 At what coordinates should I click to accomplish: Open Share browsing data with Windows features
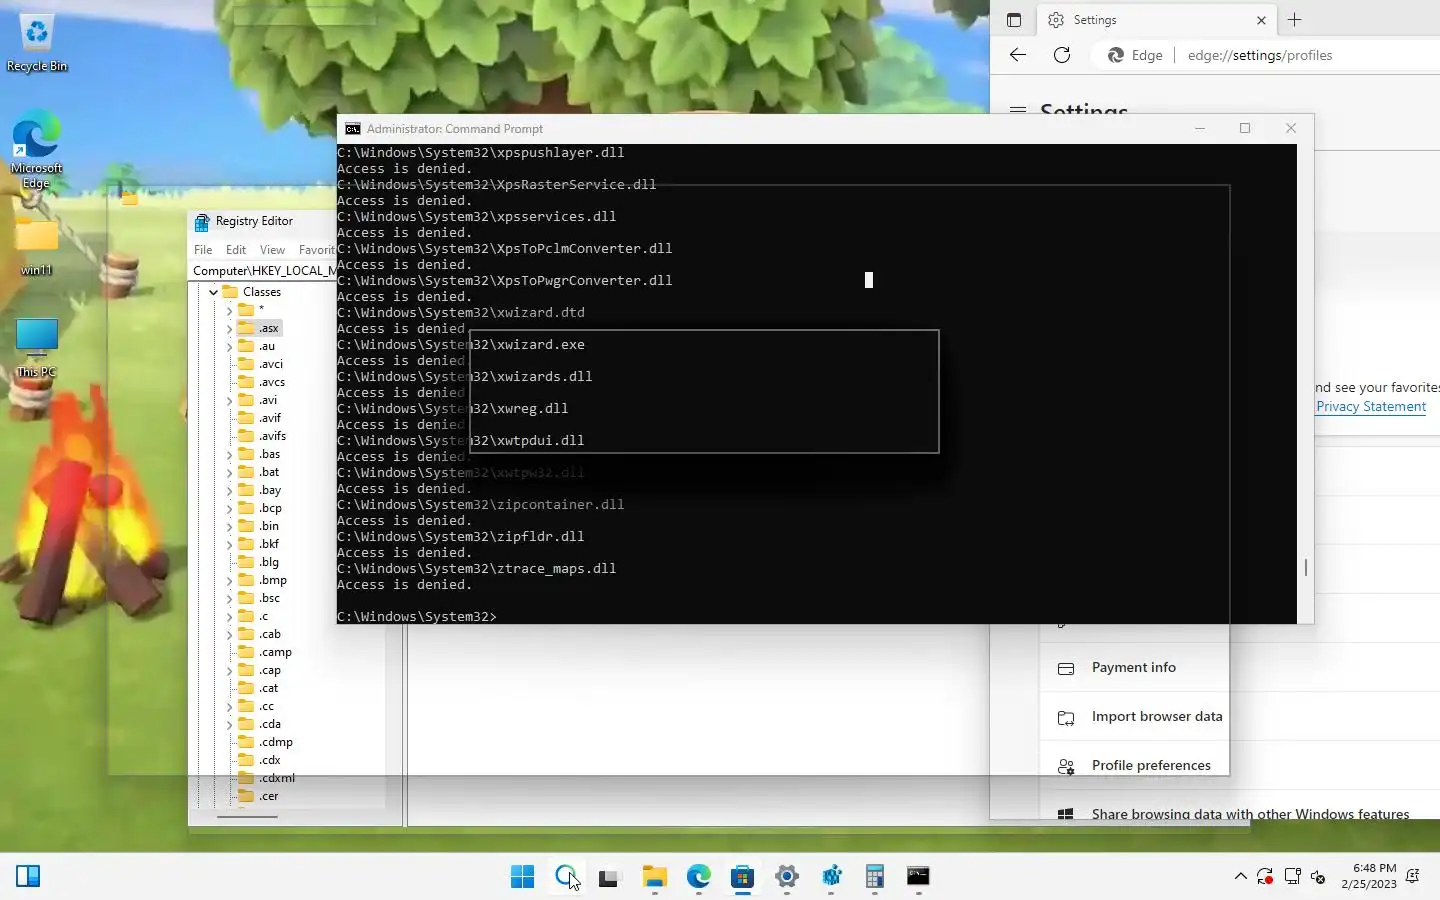click(1250, 814)
